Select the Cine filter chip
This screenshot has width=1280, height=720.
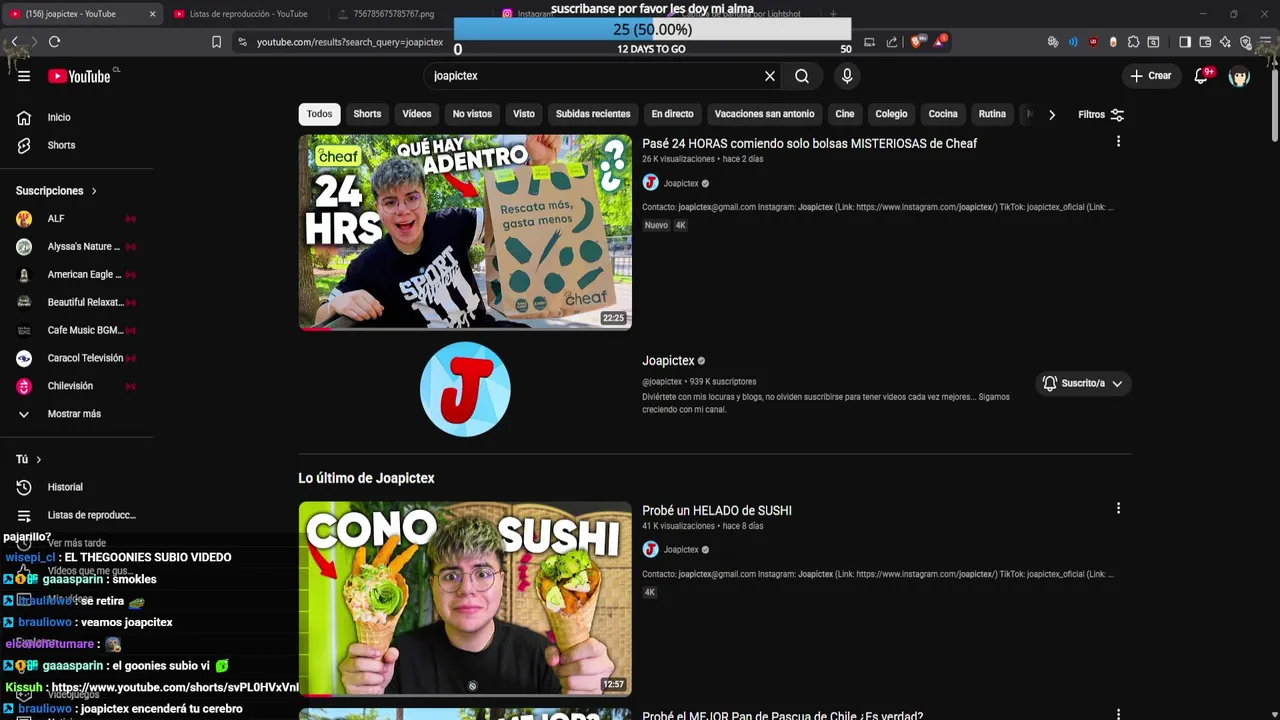pos(845,114)
